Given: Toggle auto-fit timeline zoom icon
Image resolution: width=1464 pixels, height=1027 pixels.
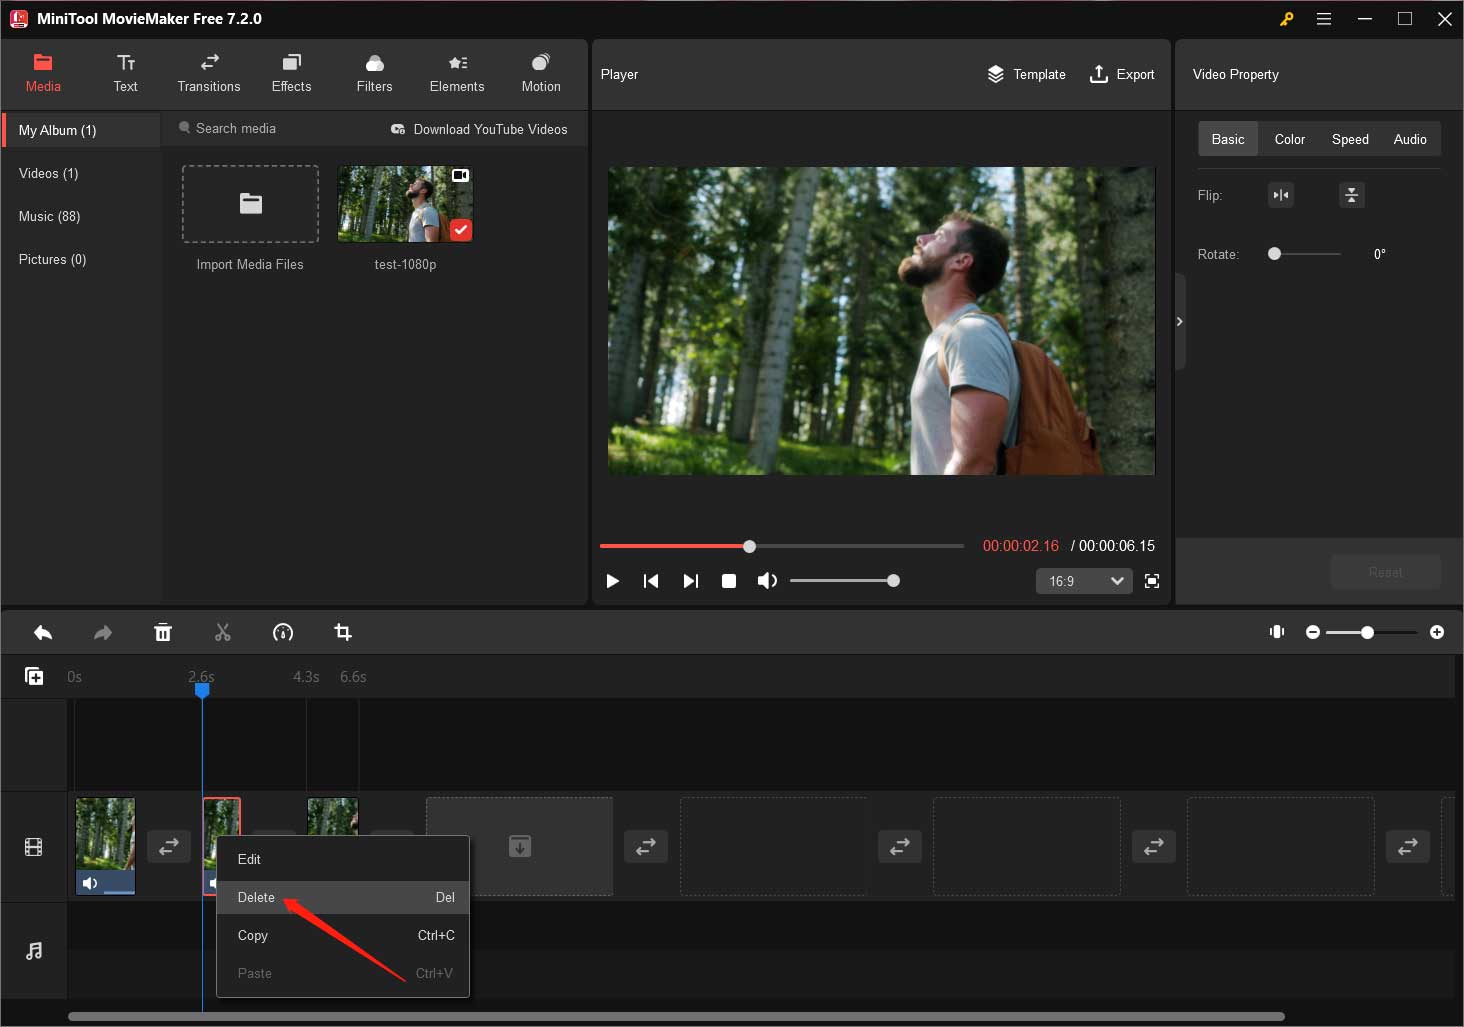Looking at the screenshot, I should point(1277,632).
